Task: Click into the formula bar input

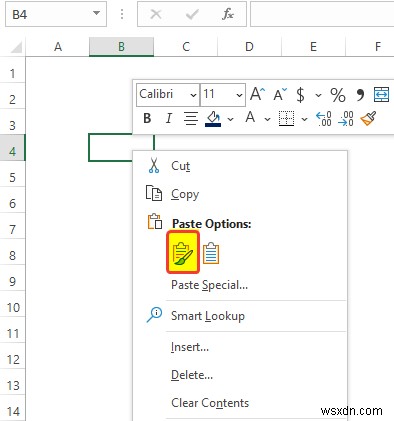Action: coord(322,14)
